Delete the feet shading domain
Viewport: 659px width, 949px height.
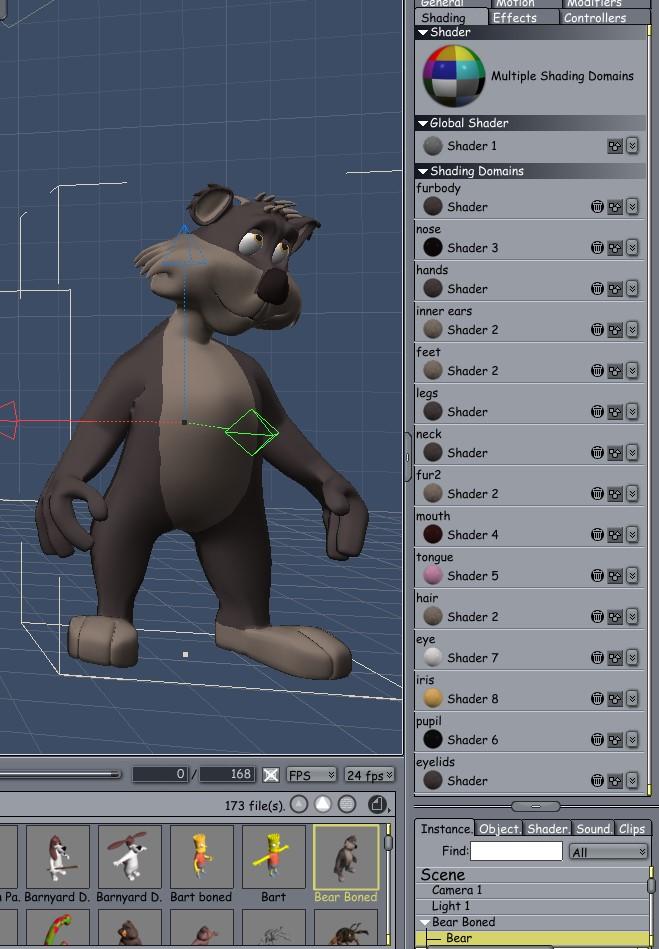tap(597, 370)
